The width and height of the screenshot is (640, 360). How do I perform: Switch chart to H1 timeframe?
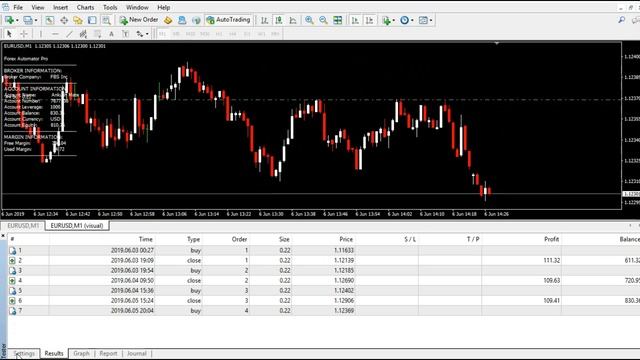point(219,34)
